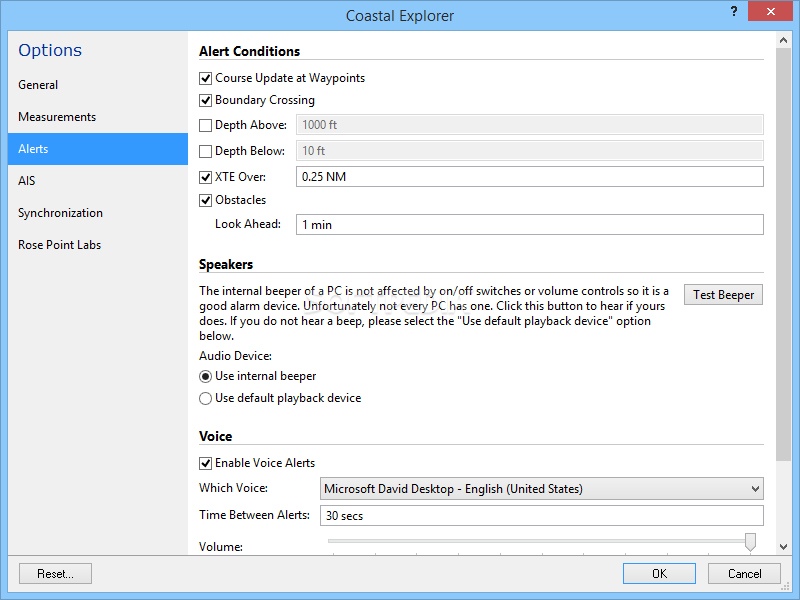Click in the Look Ahead field
This screenshot has height=600, width=800.
click(x=530, y=224)
